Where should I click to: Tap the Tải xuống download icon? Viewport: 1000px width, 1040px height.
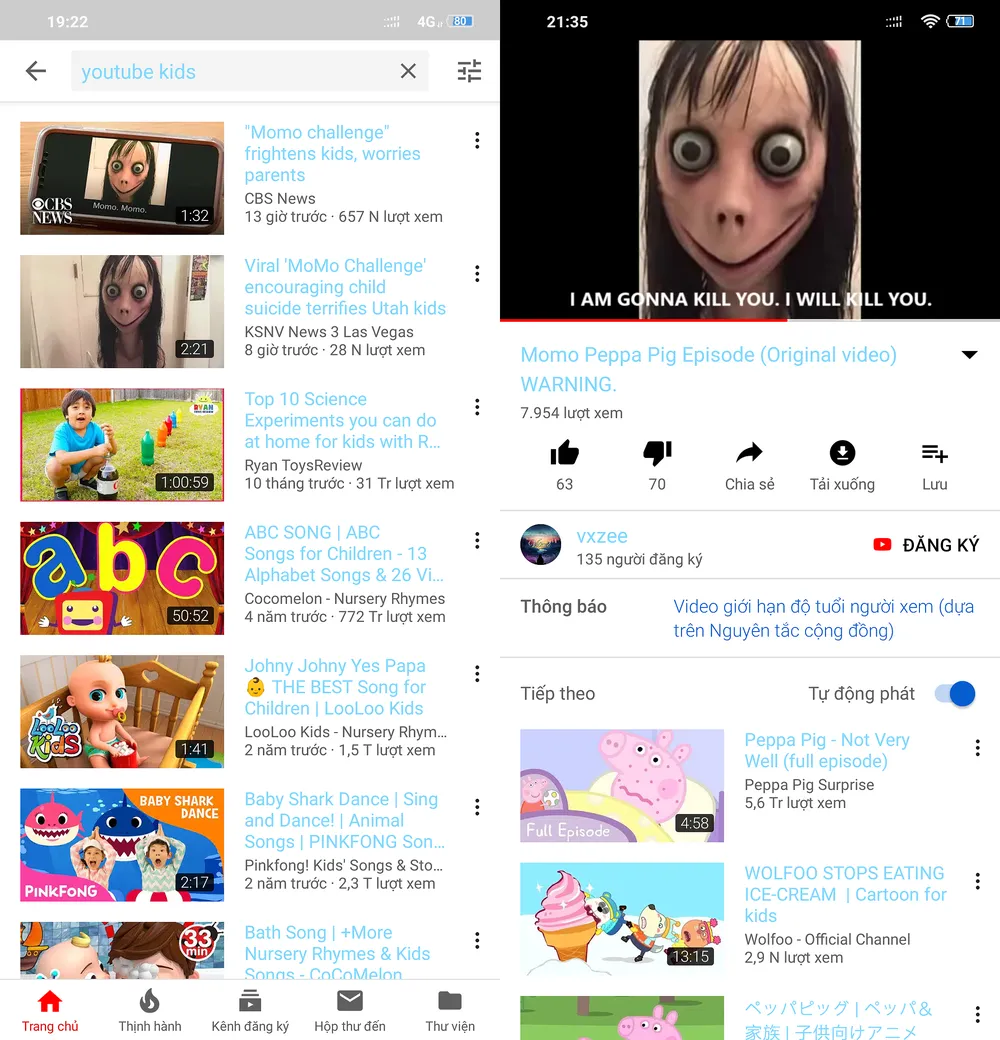842,454
